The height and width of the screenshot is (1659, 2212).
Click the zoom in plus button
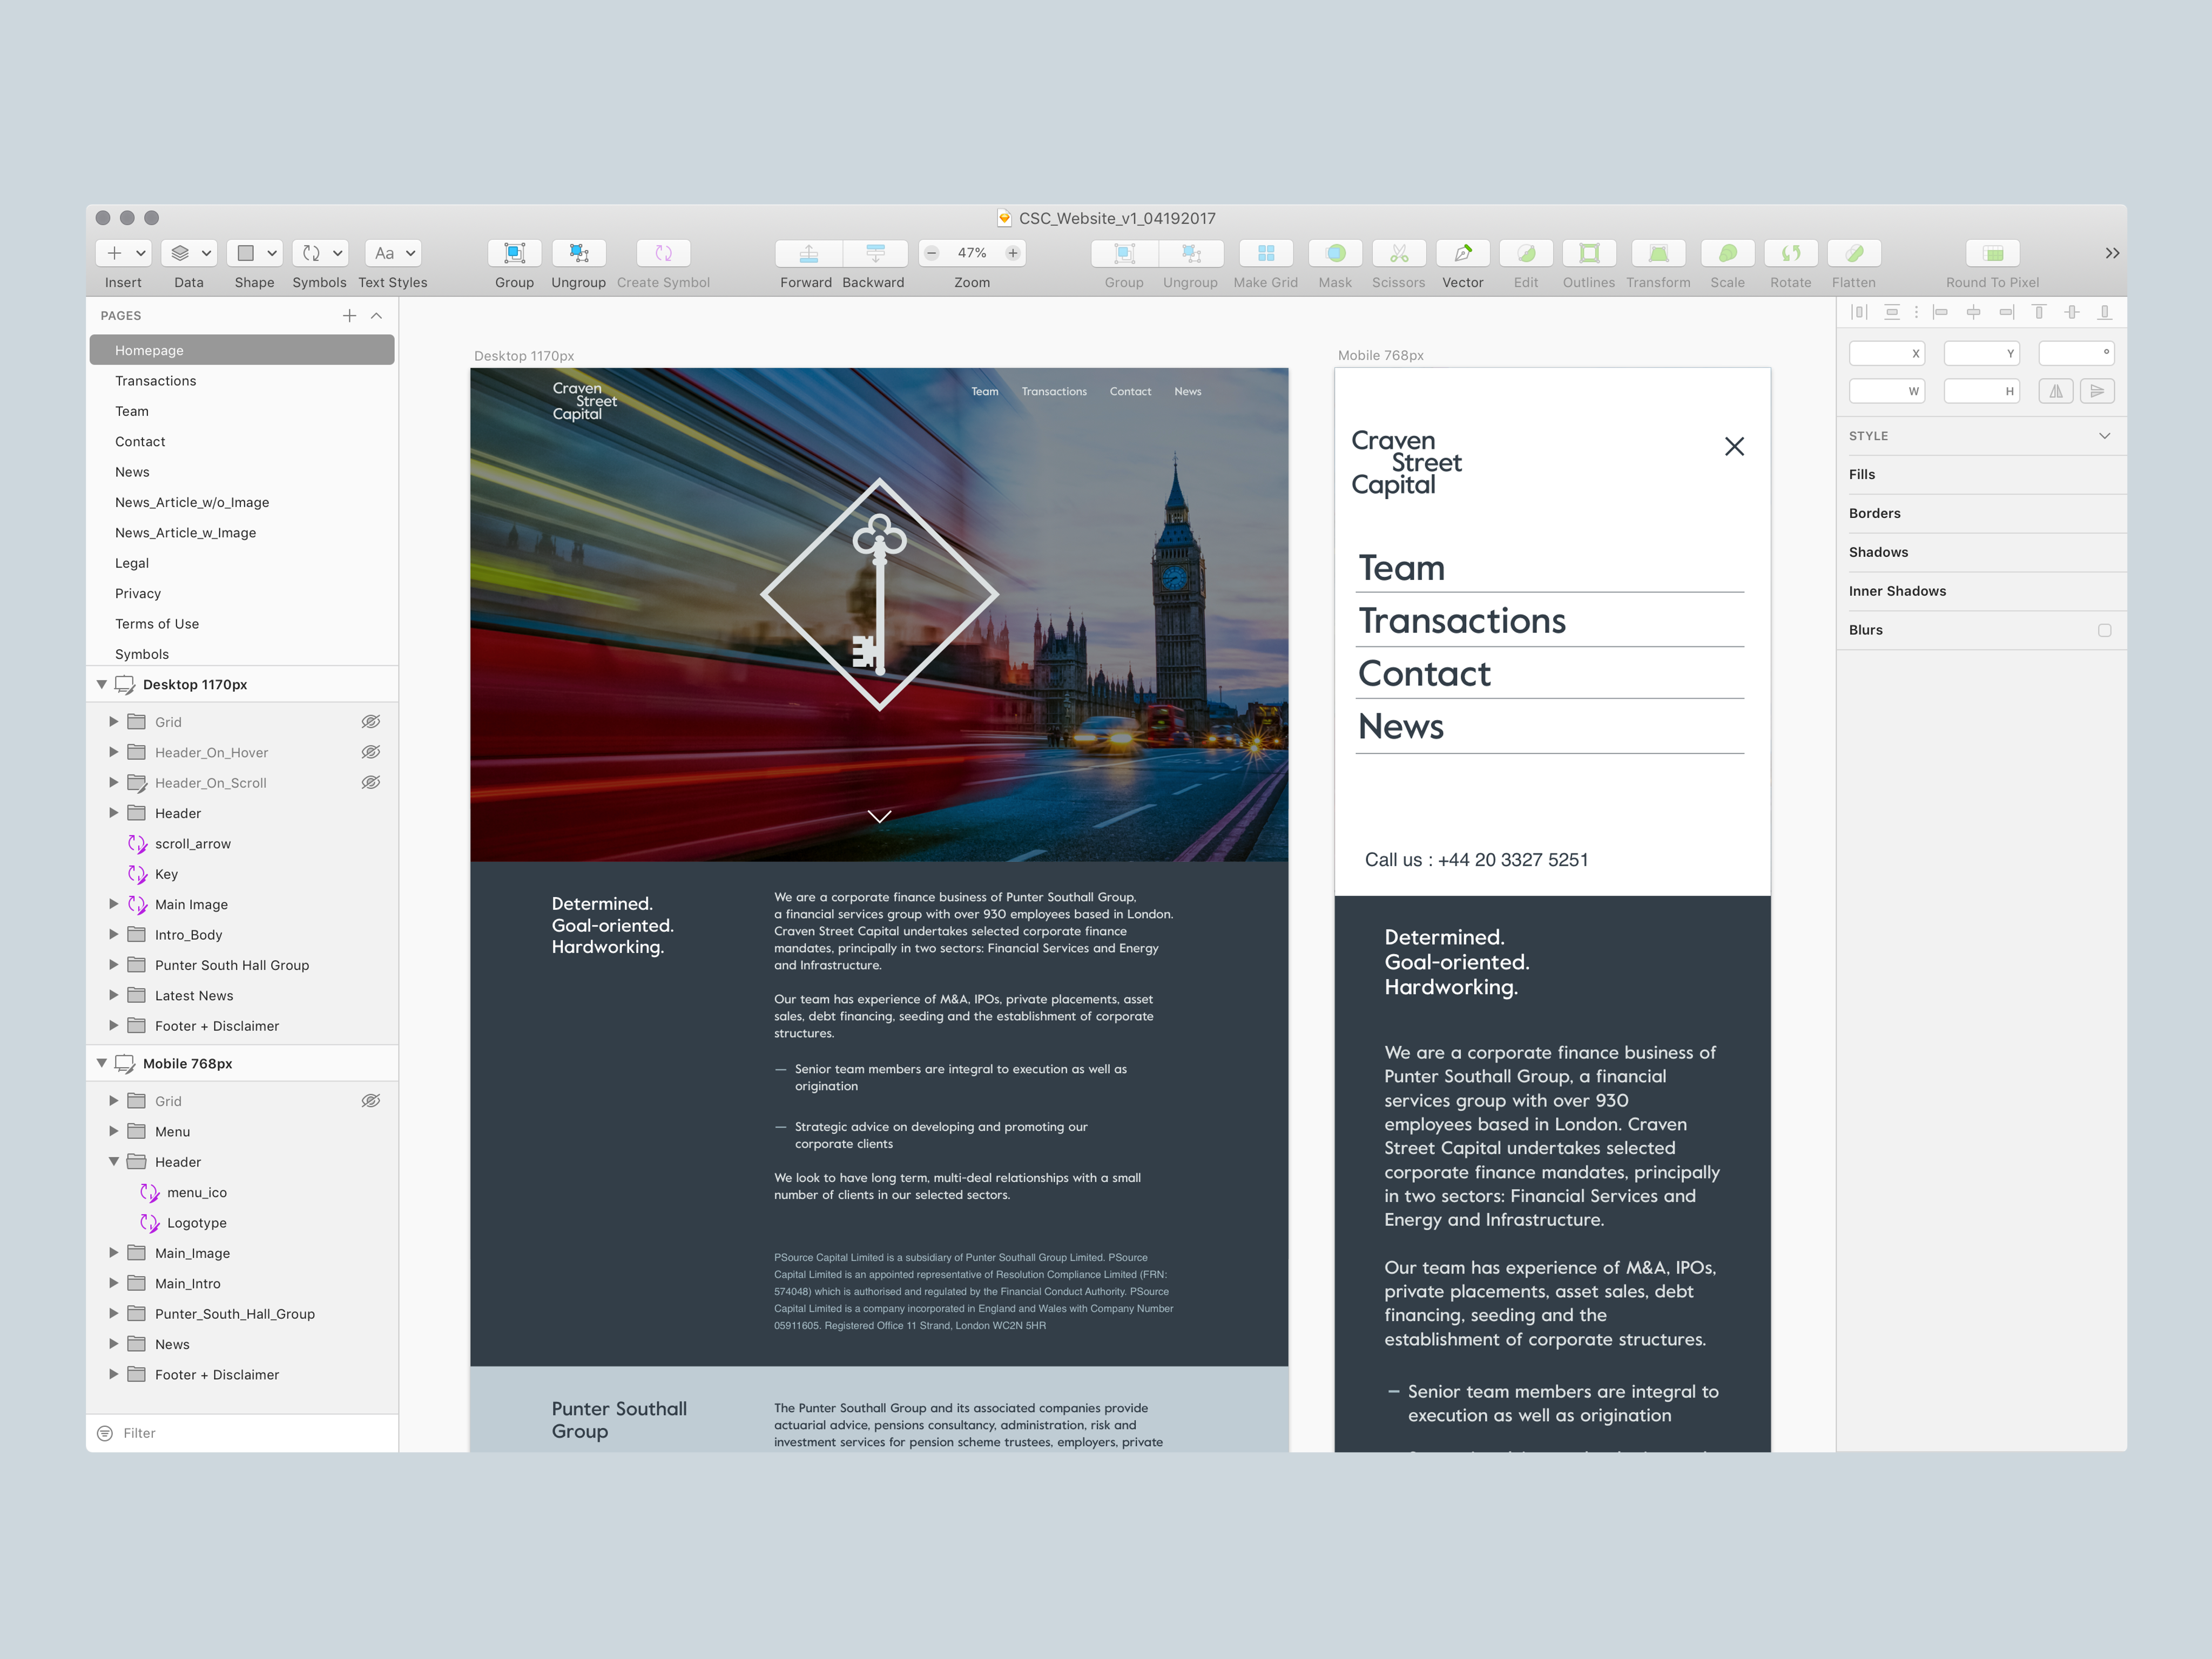(1012, 253)
